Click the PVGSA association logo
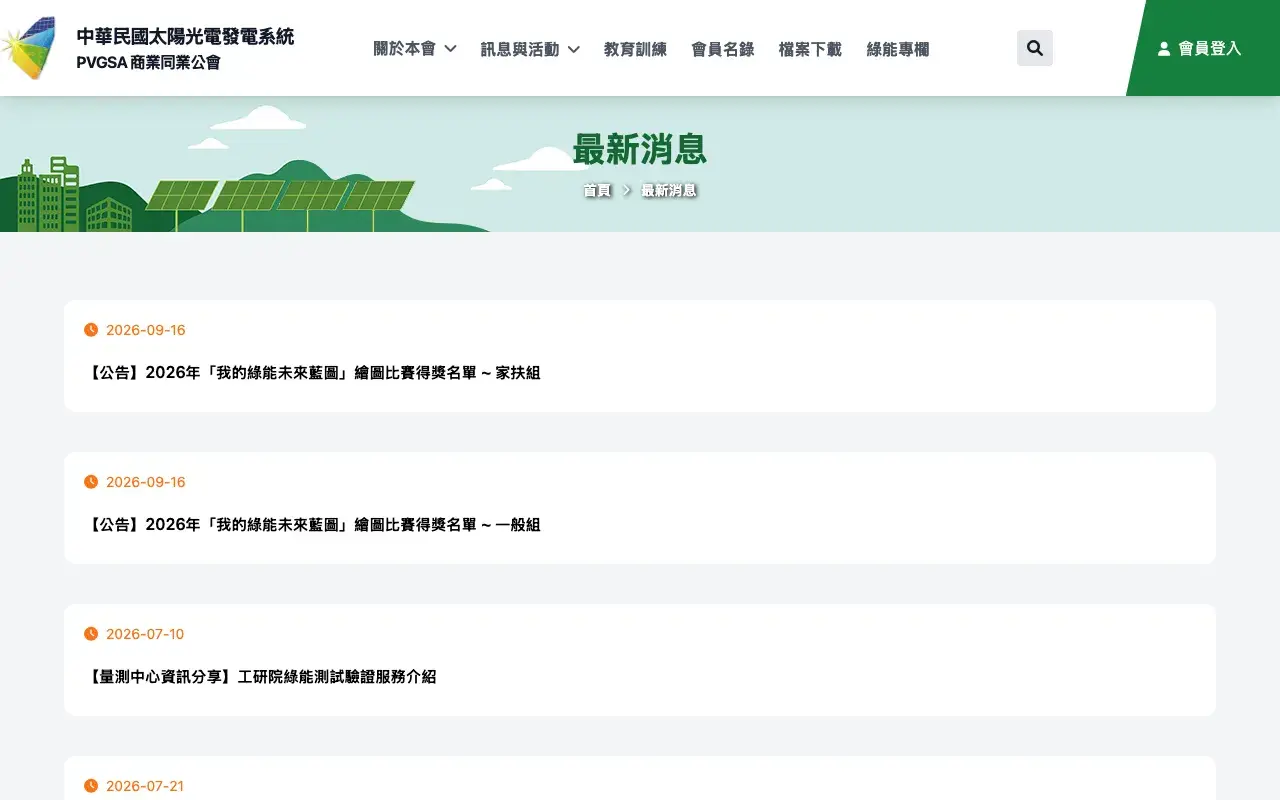Viewport: 1280px width, 800px height. click(28, 48)
